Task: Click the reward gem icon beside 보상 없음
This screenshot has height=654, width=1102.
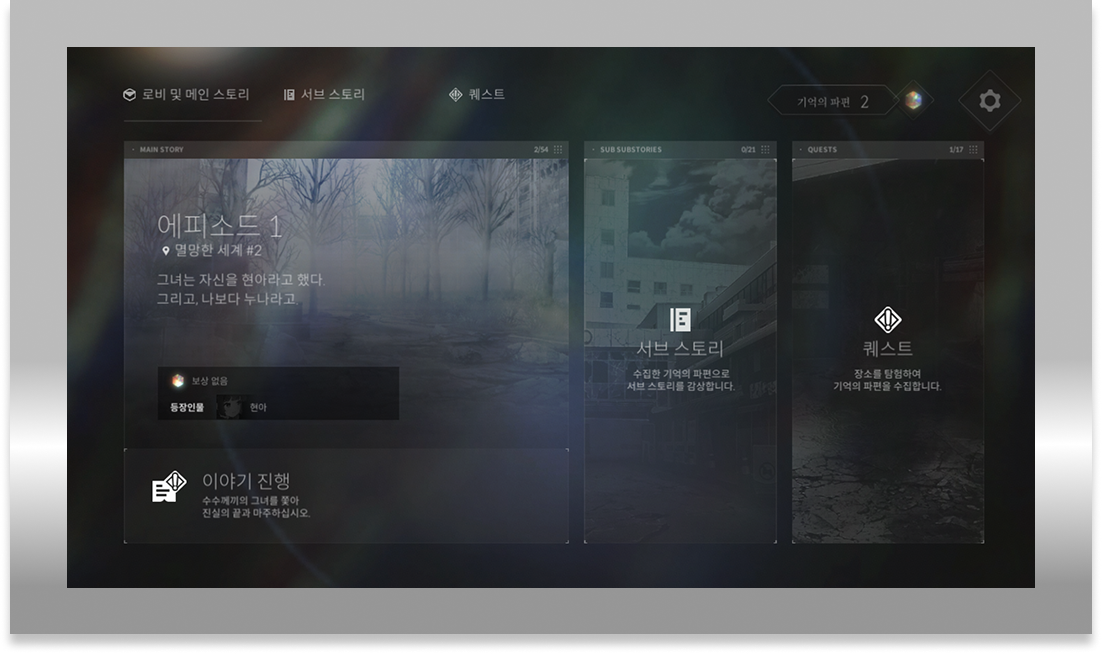Action: click(x=178, y=380)
